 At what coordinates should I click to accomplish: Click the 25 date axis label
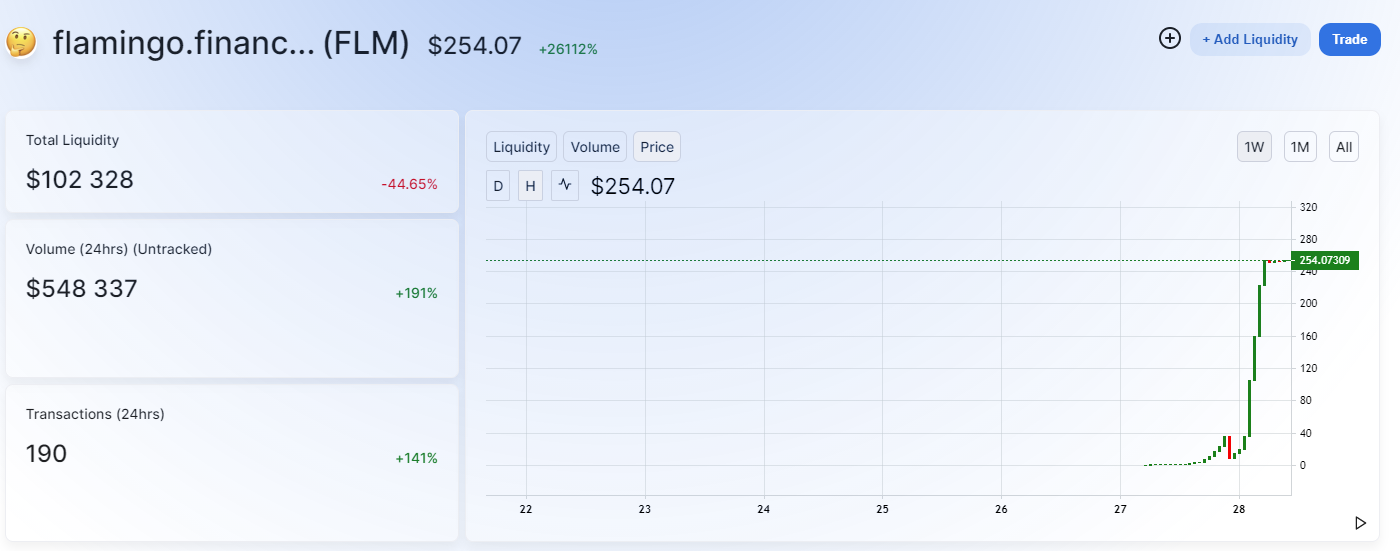point(882,509)
